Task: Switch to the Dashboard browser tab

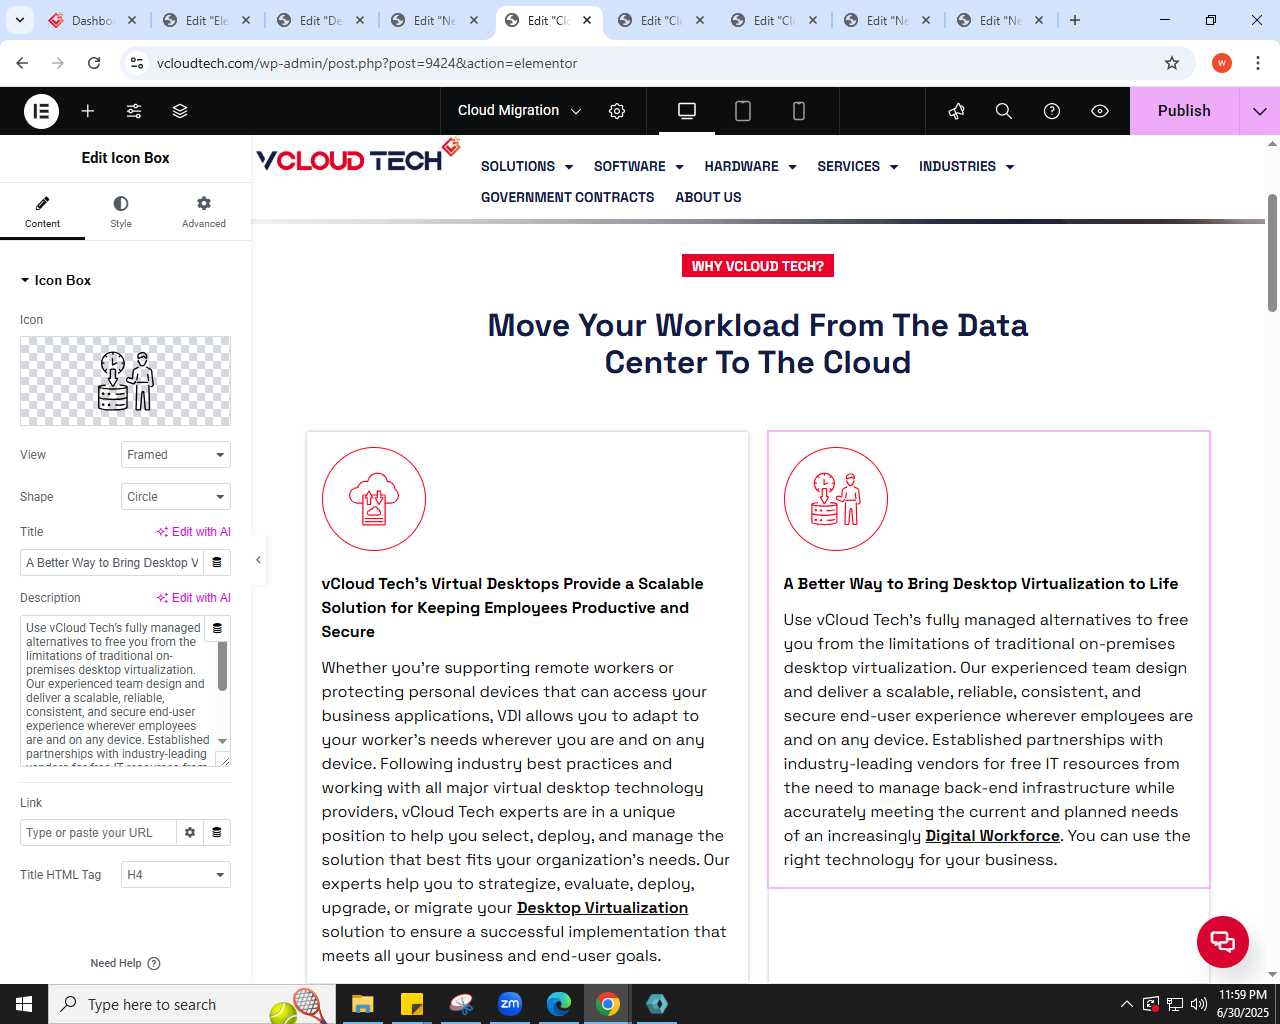Action: coord(94,20)
